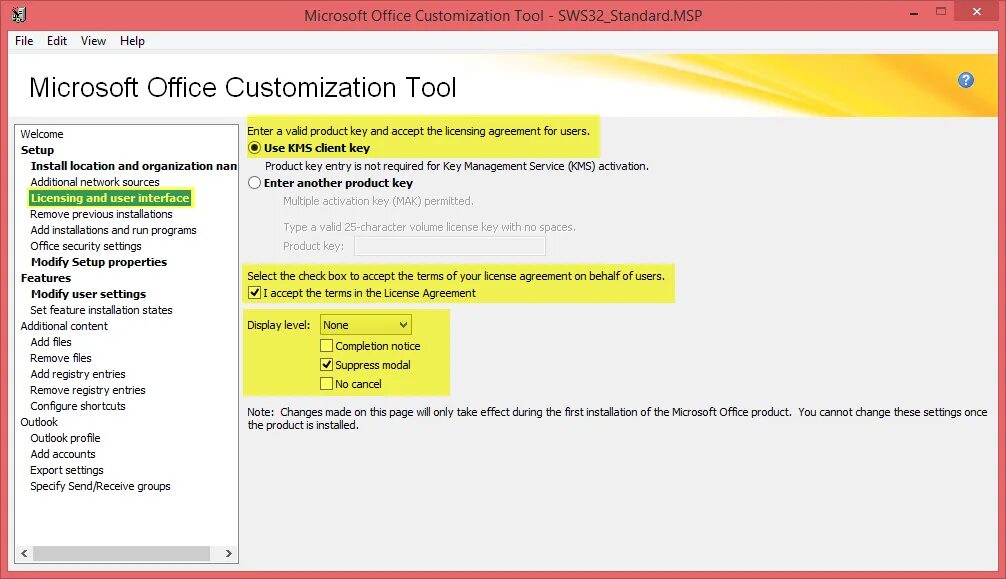The width and height of the screenshot is (1006, 579).
Task: Open Add installations and run programs
Action: tap(114, 230)
